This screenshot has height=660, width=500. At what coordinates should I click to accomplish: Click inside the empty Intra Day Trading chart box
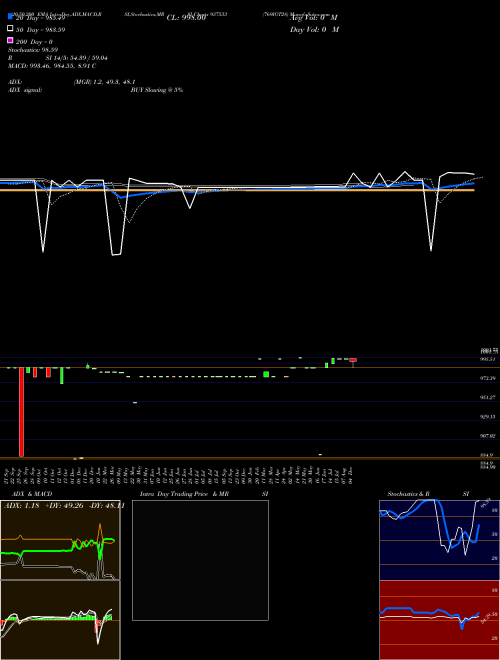coord(200,560)
